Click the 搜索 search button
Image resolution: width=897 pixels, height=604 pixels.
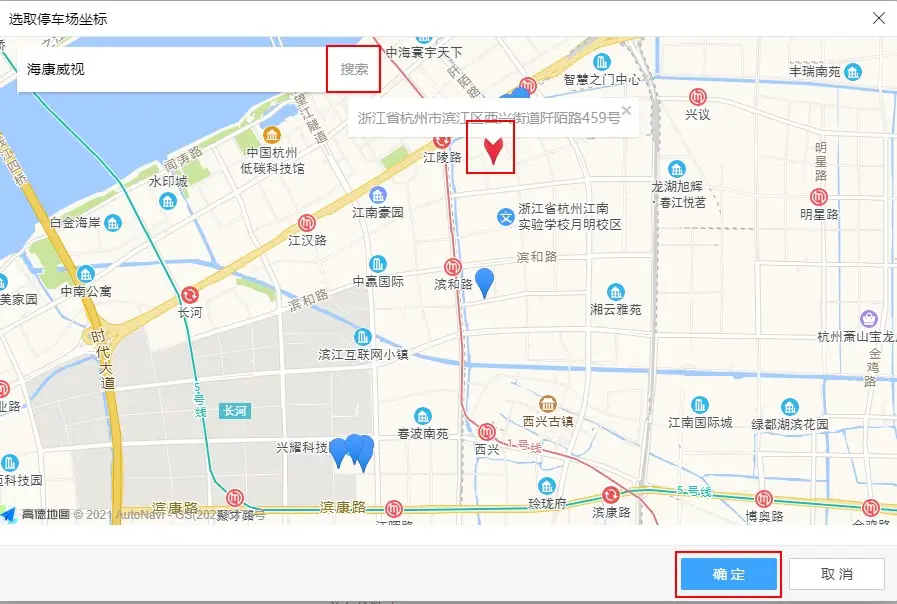click(354, 69)
